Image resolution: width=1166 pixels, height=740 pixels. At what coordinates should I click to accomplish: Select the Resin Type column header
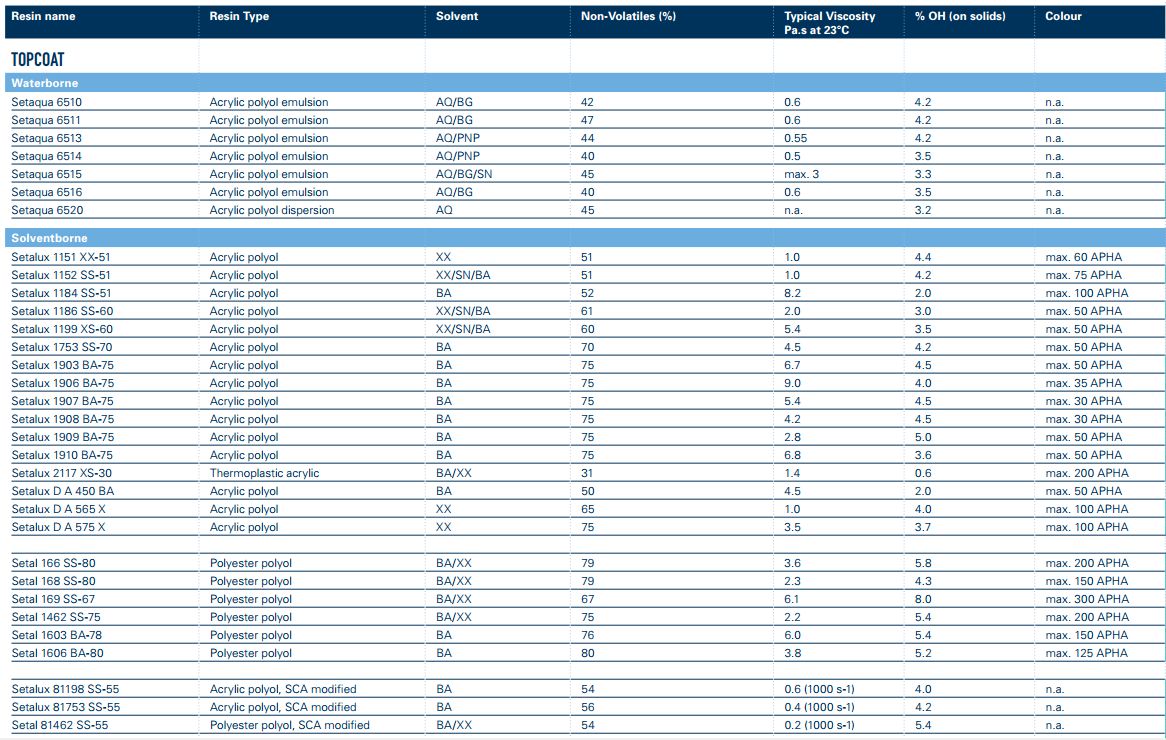[x=239, y=17]
